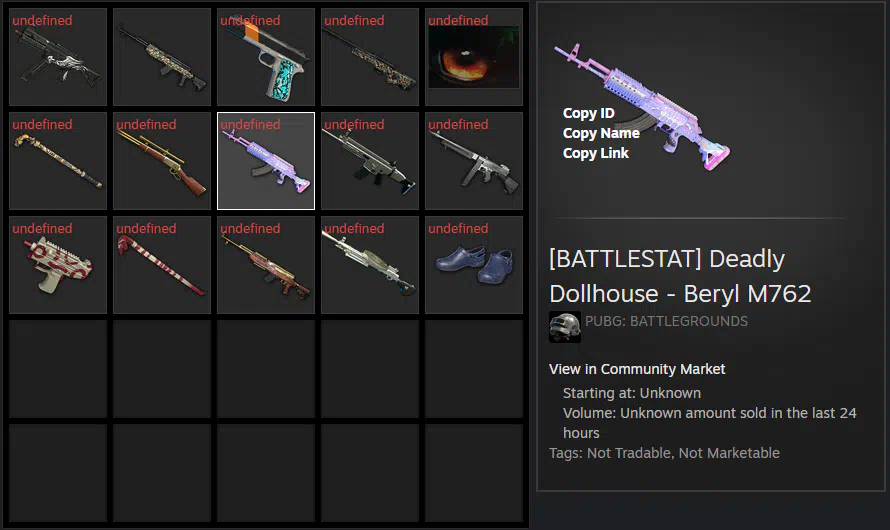Open the PUBG: BATTLEGROUNDS game link
The image size is (890, 530).
pos(666,321)
